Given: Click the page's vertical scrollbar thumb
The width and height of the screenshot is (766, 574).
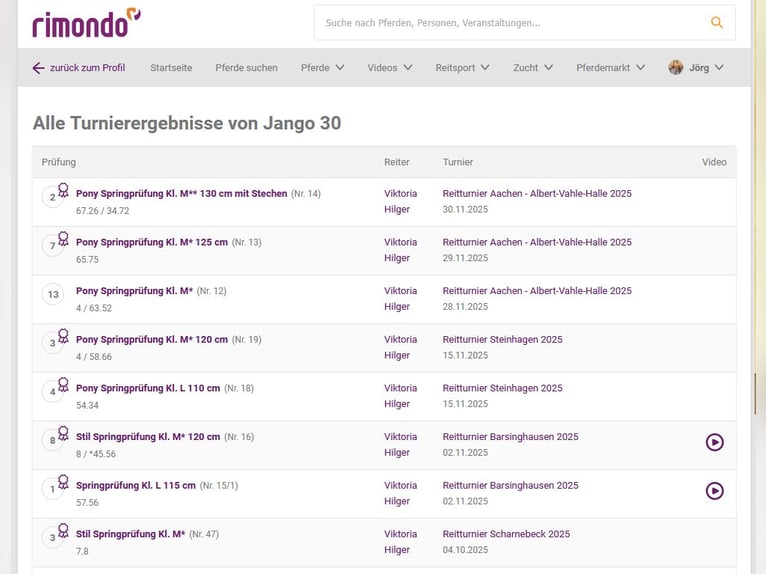Looking at the screenshot, I should tap(755, 393).
